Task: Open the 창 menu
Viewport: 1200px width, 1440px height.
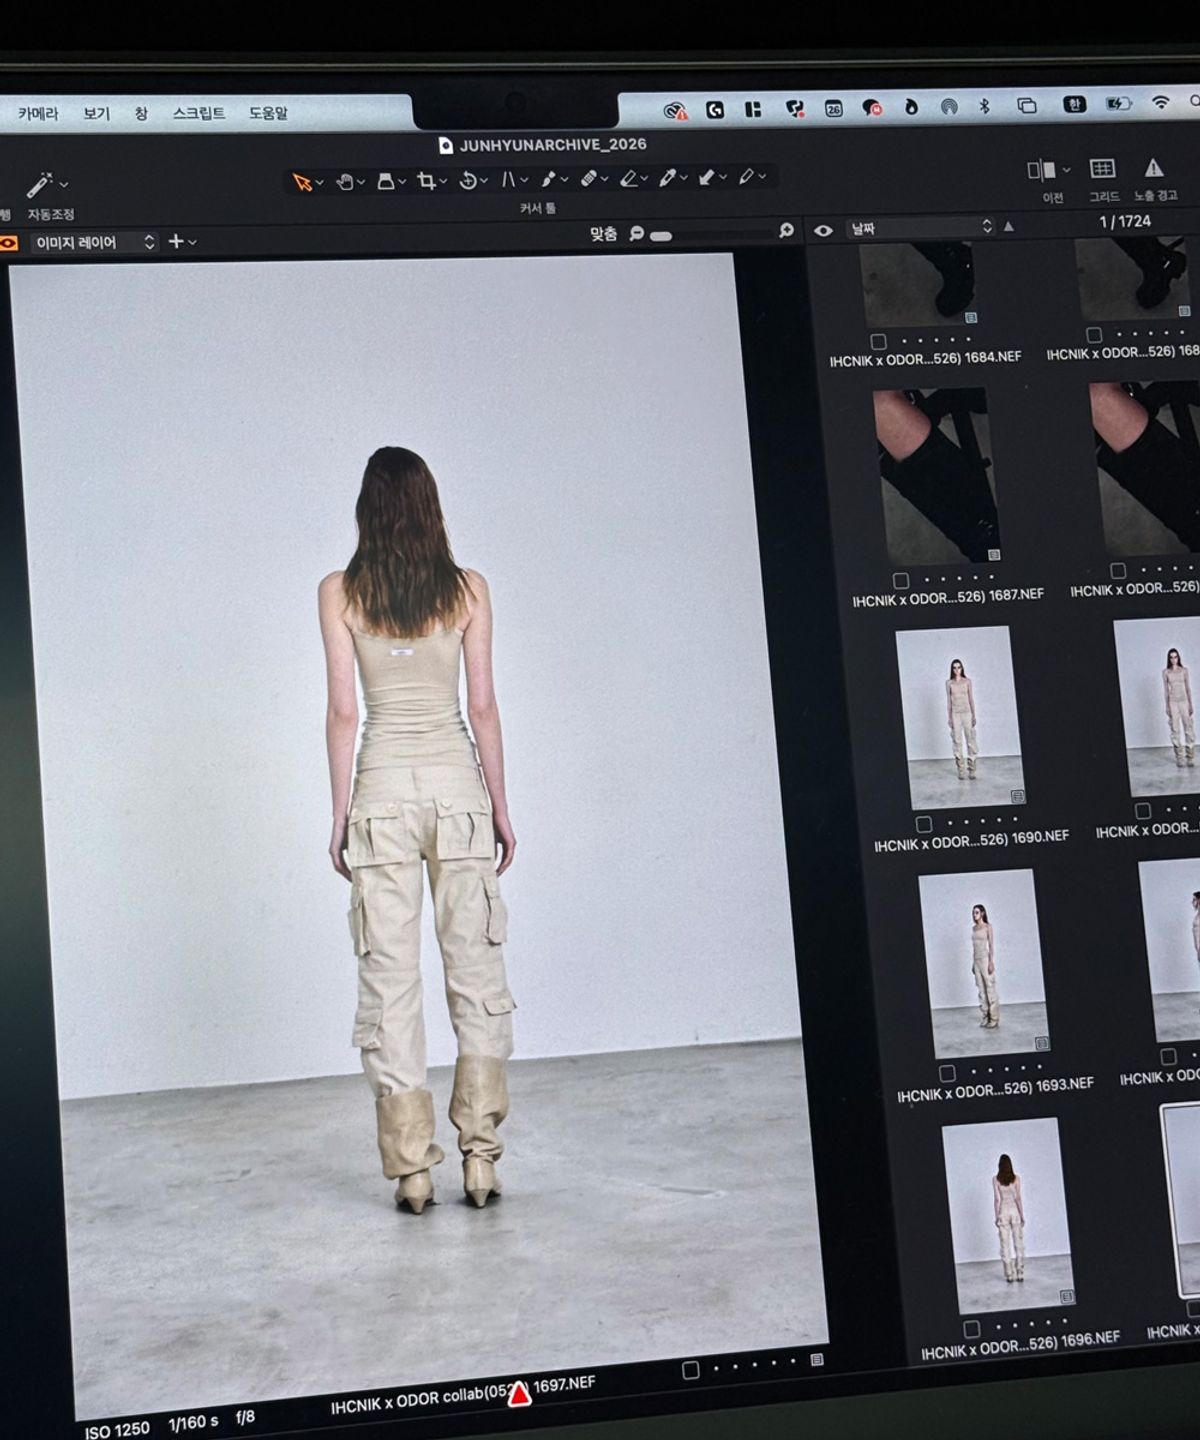Action: [141, 113]
